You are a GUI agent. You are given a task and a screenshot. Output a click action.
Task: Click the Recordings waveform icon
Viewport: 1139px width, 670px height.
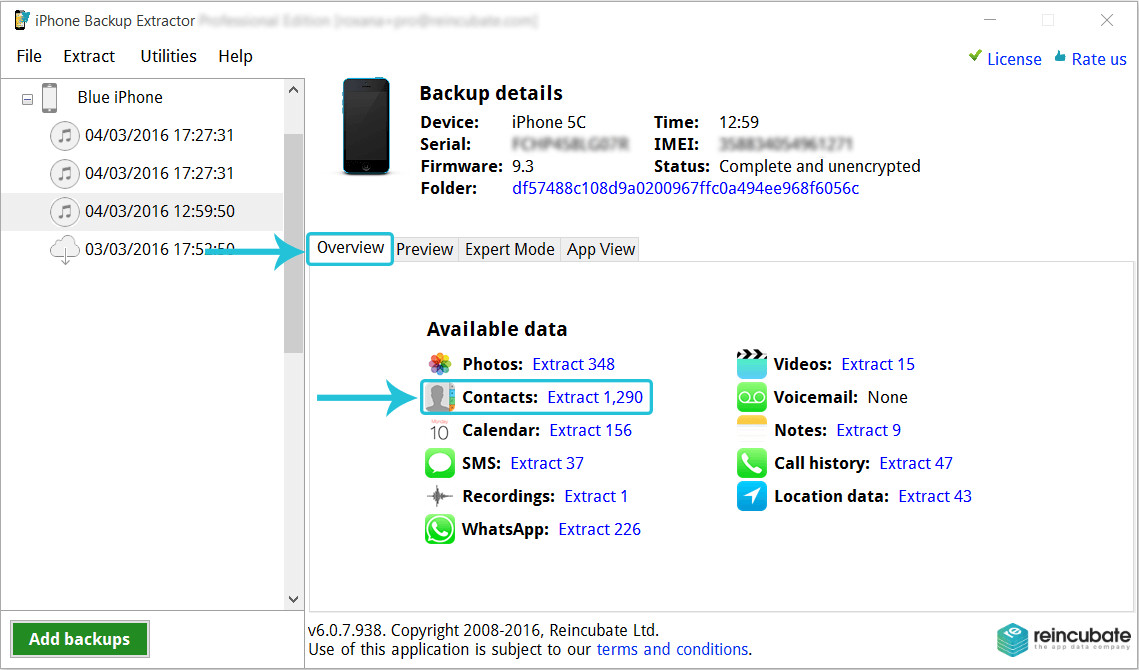click(439, 496)
